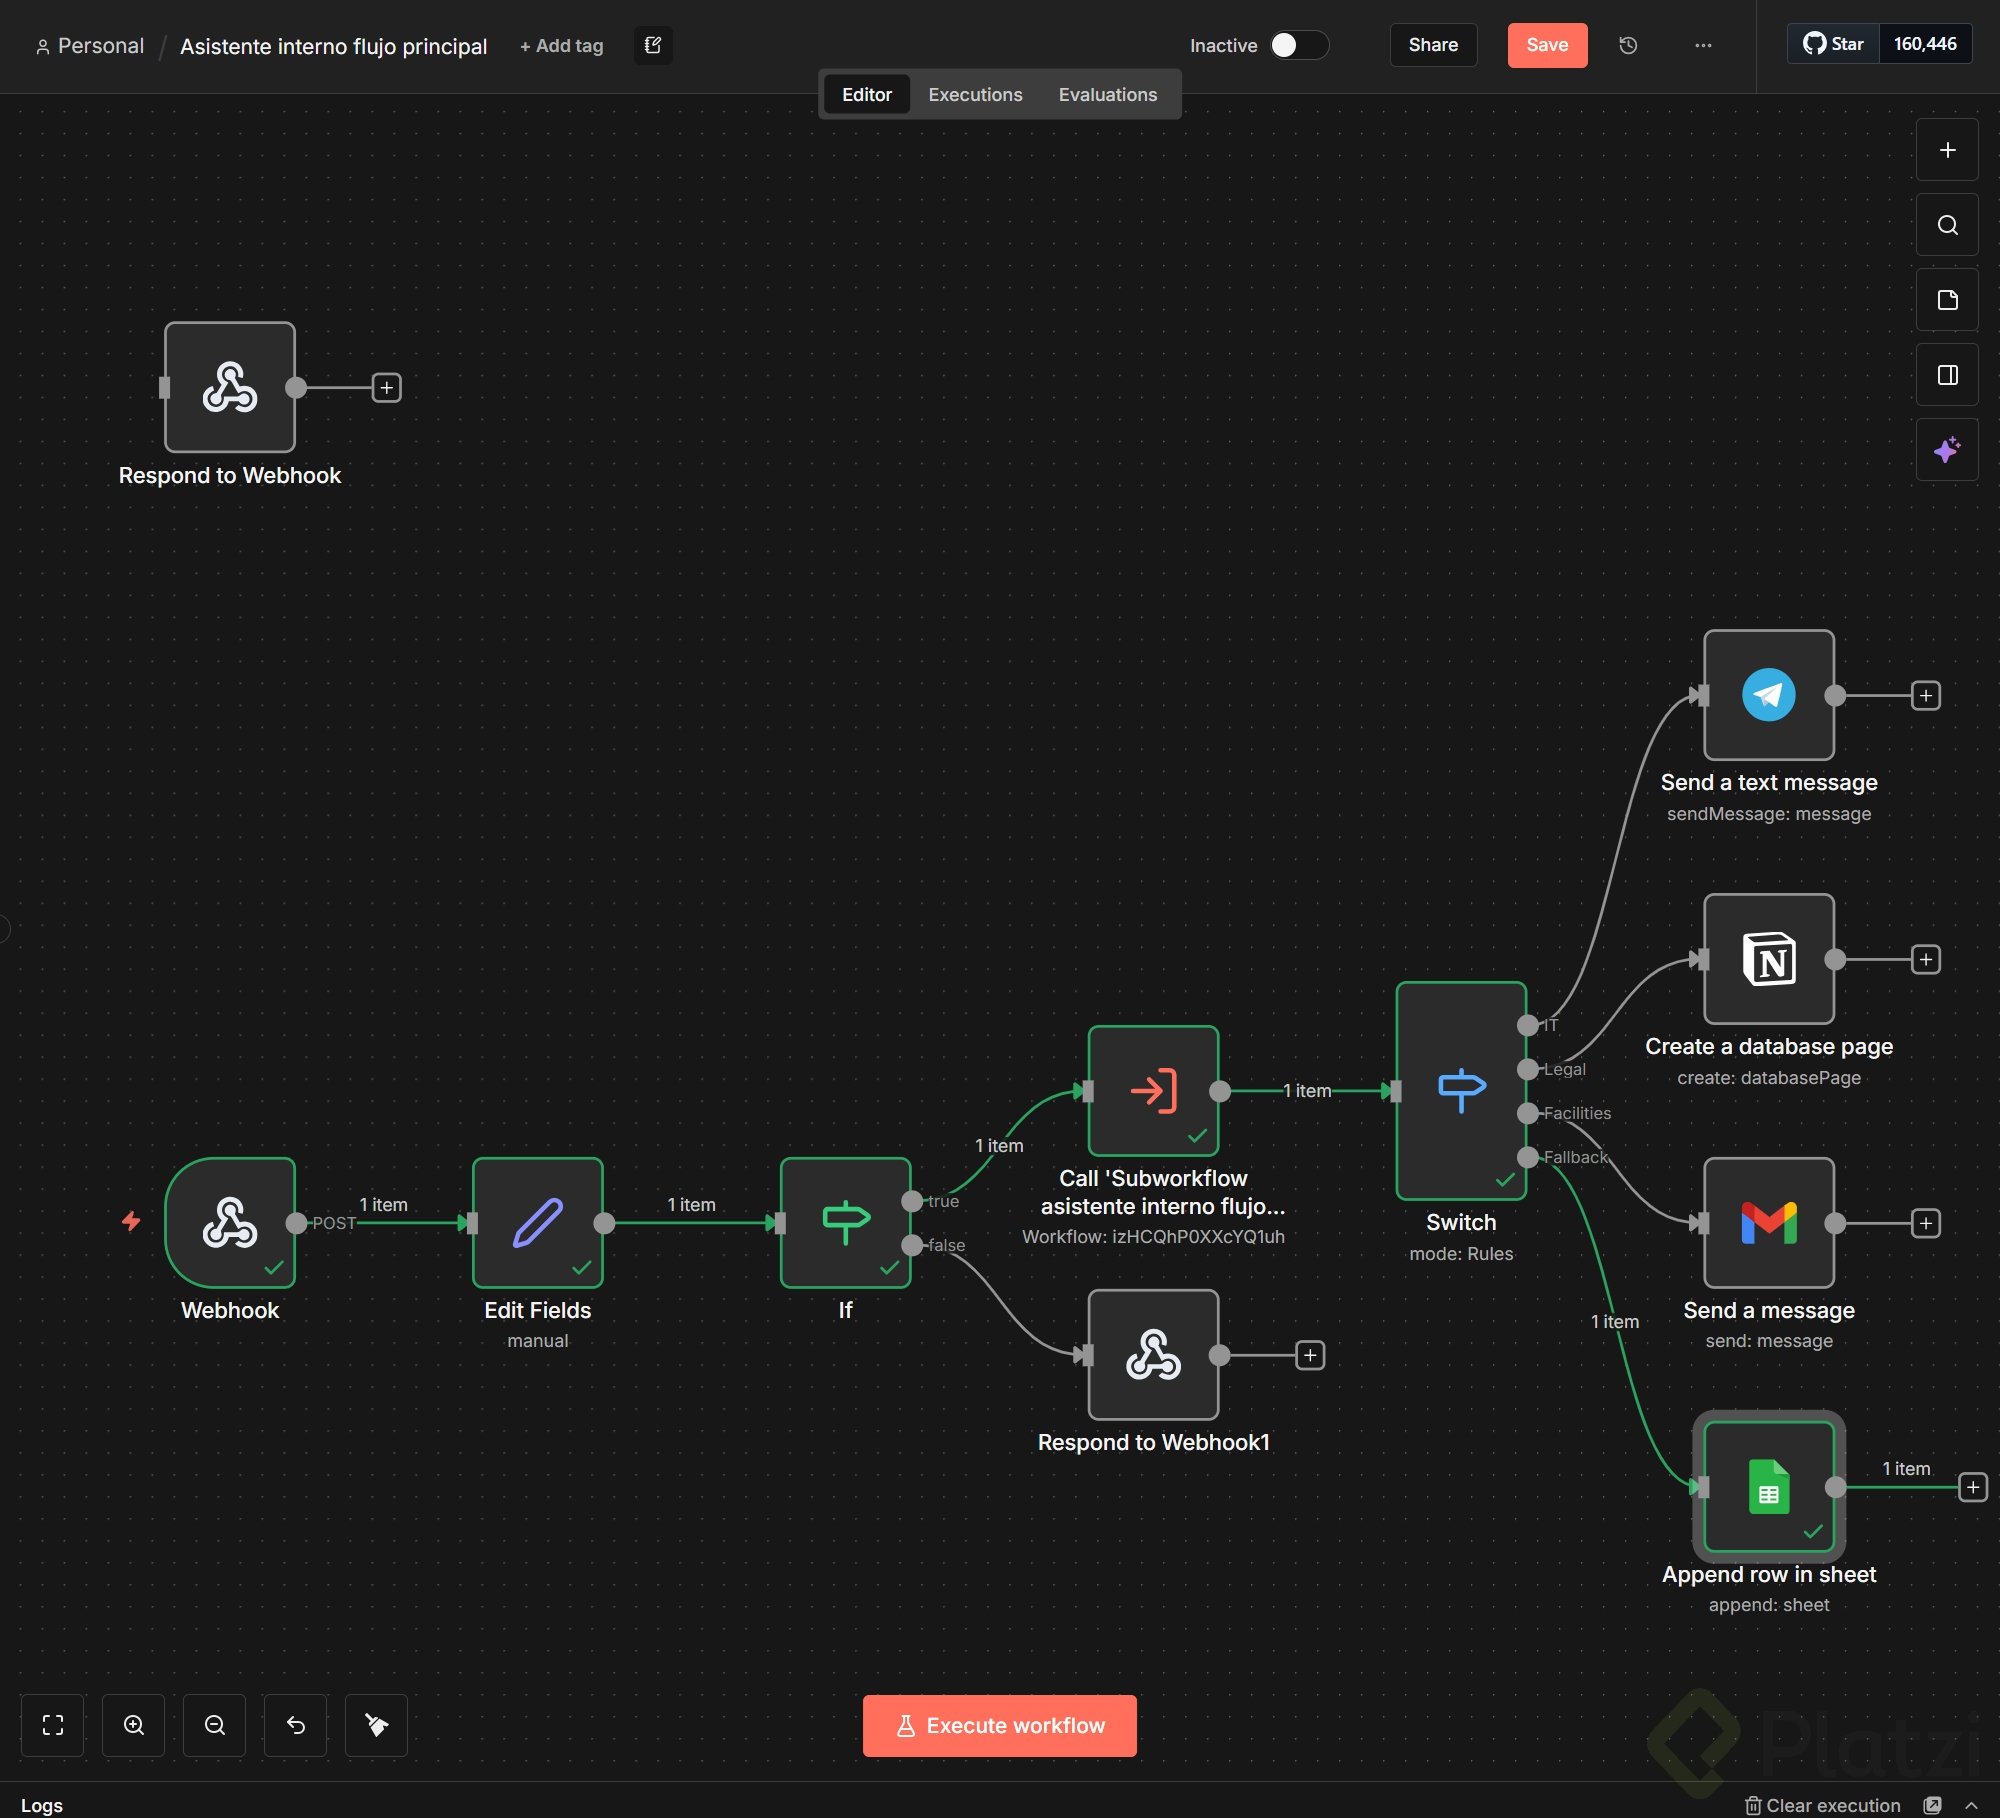The width and height of the screenshot is (2000, 1818).
Task: Toggle the Inactive workflow switch
Action: [1298, 45]
